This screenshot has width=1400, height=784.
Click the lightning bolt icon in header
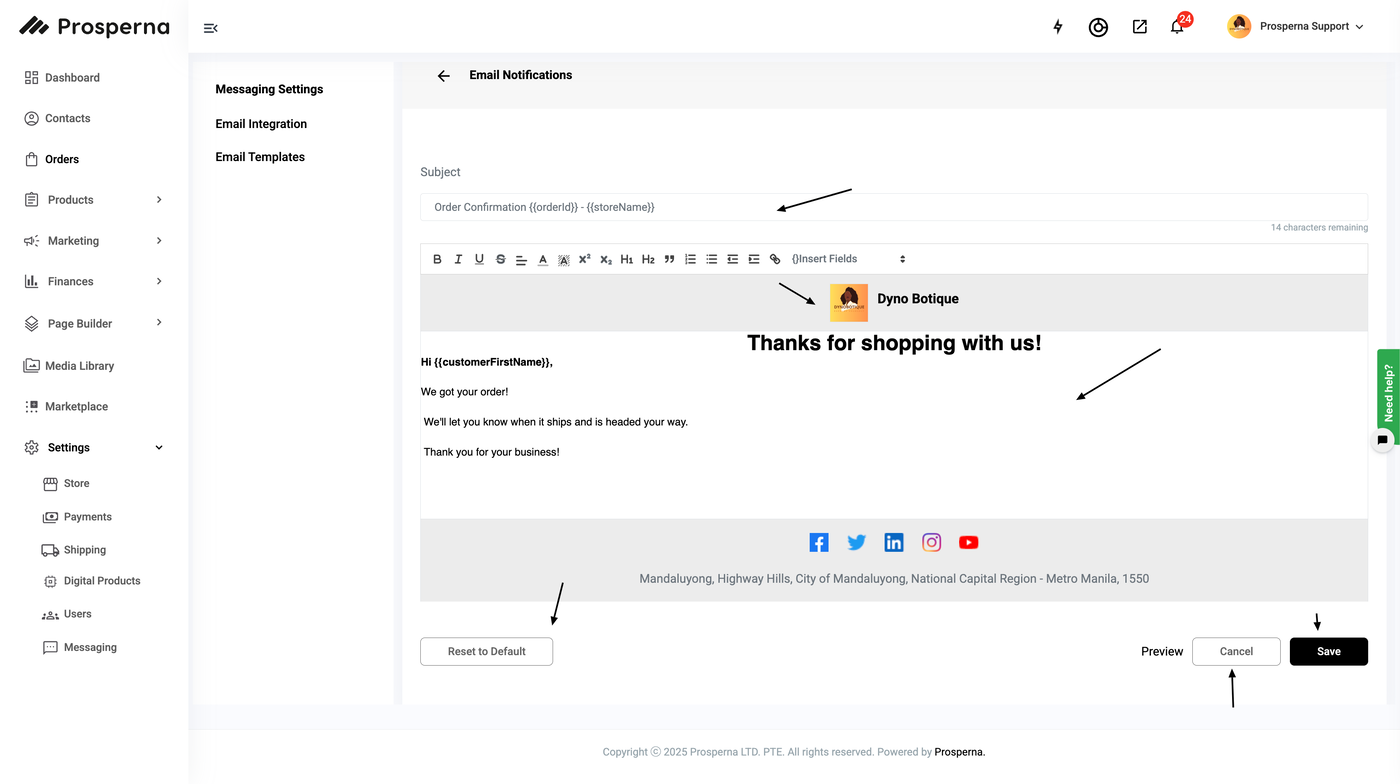click(x=1058, y=27)
